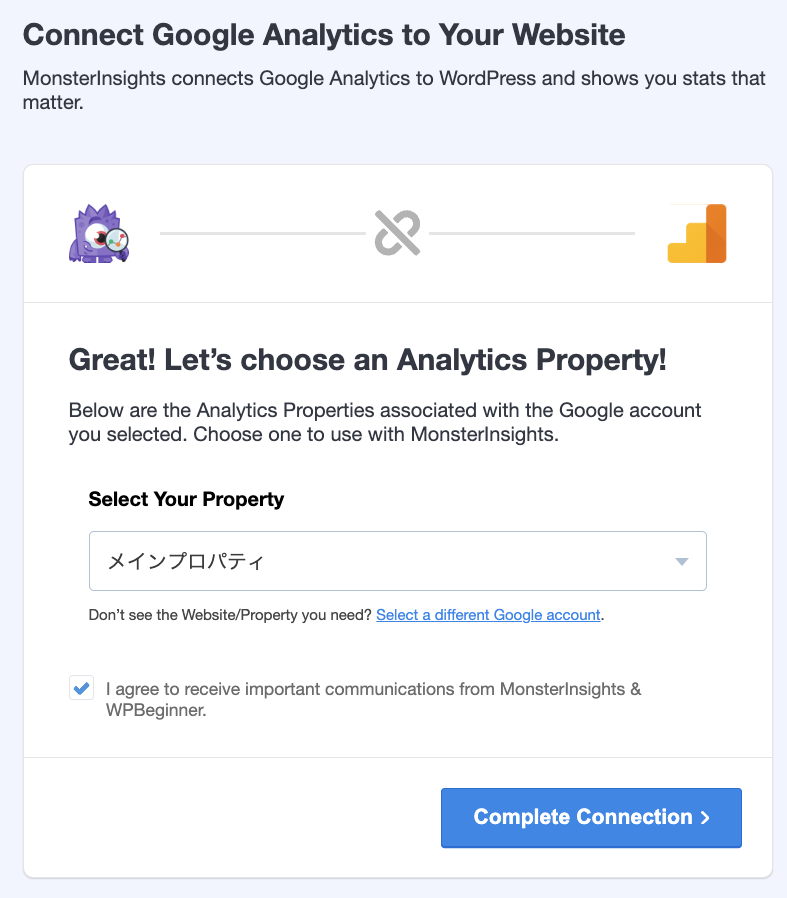Open the Select Your Property dropdown
787x898 pixels.
tap(397, 561)
